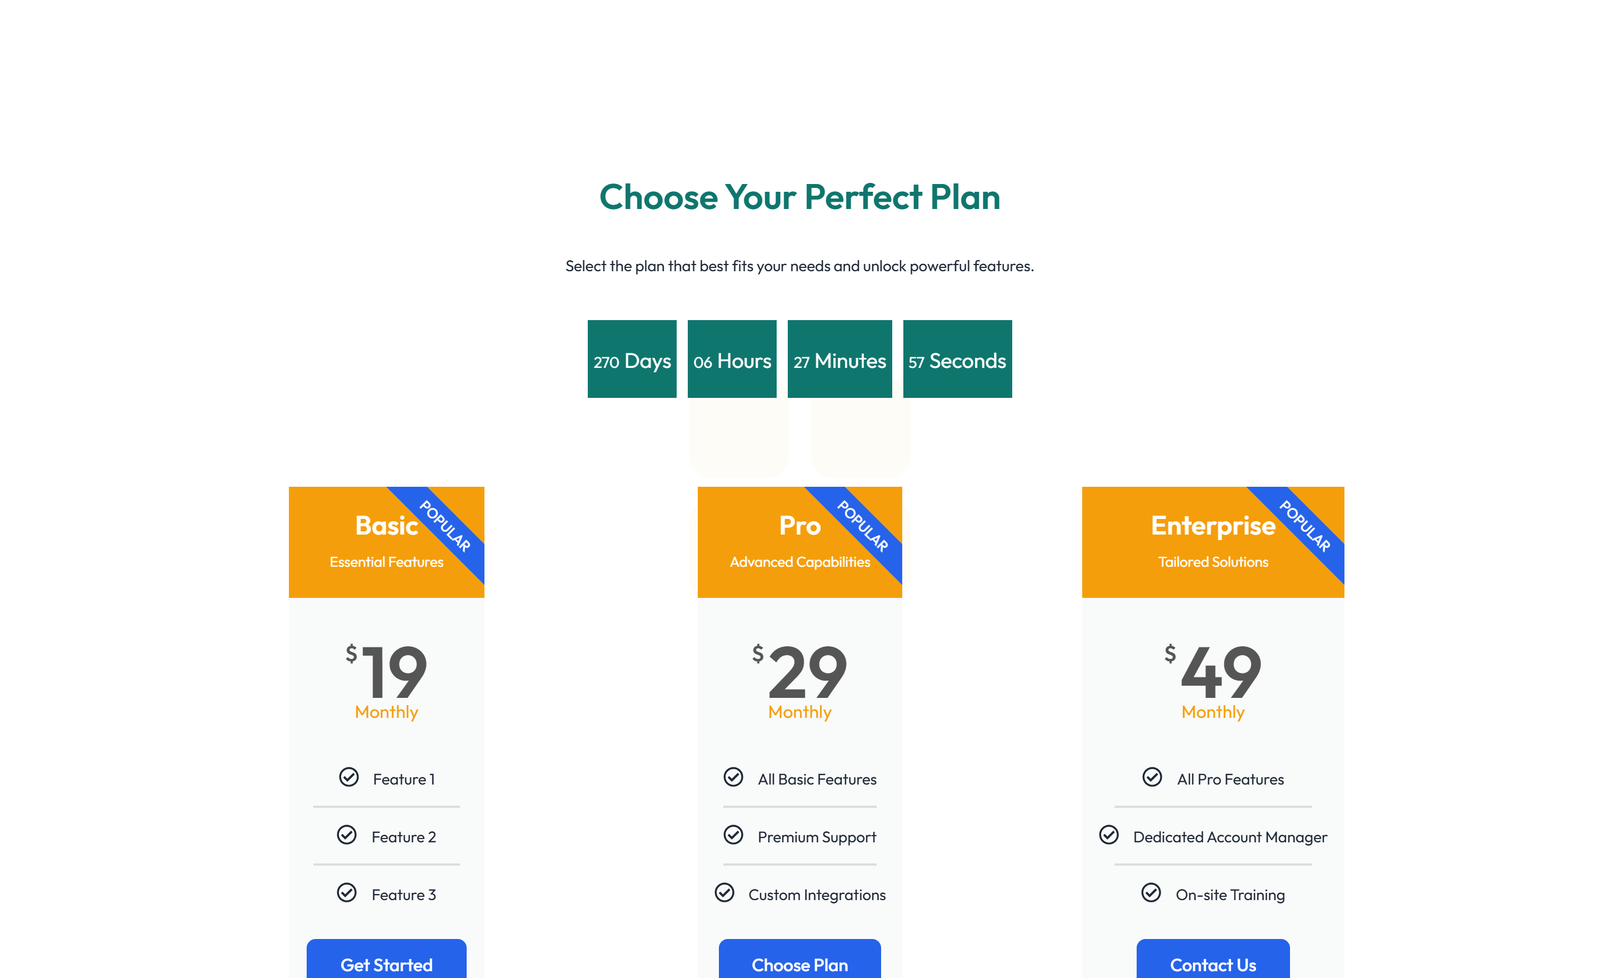Click the checkmark icon beside Feature 3
The height and width of the screenshot is (978, 1600).
(347, 891)
